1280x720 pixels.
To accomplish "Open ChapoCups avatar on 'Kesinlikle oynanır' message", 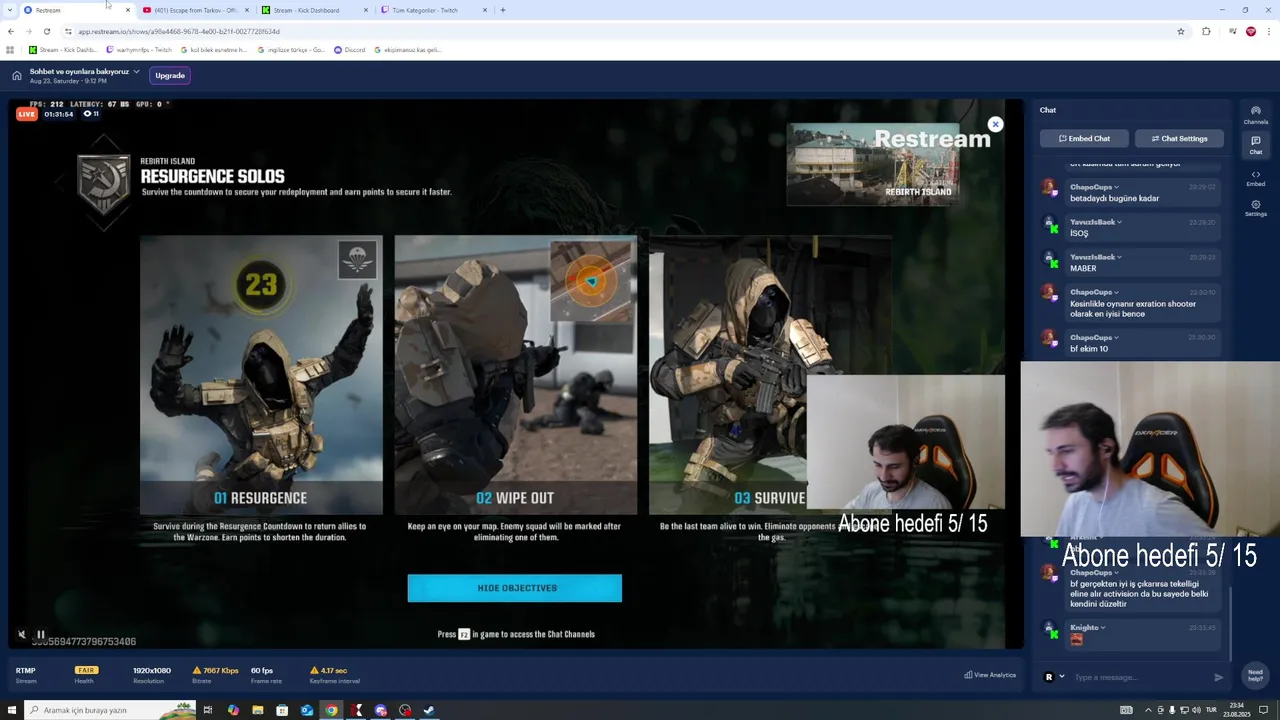I will coord(1049,293).
